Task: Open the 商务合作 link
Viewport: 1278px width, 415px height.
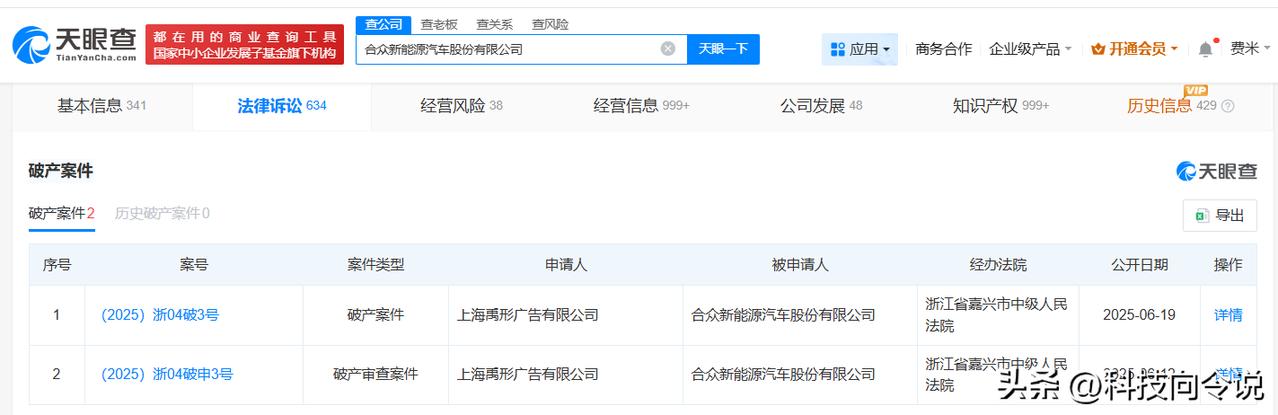Action: 943,49
